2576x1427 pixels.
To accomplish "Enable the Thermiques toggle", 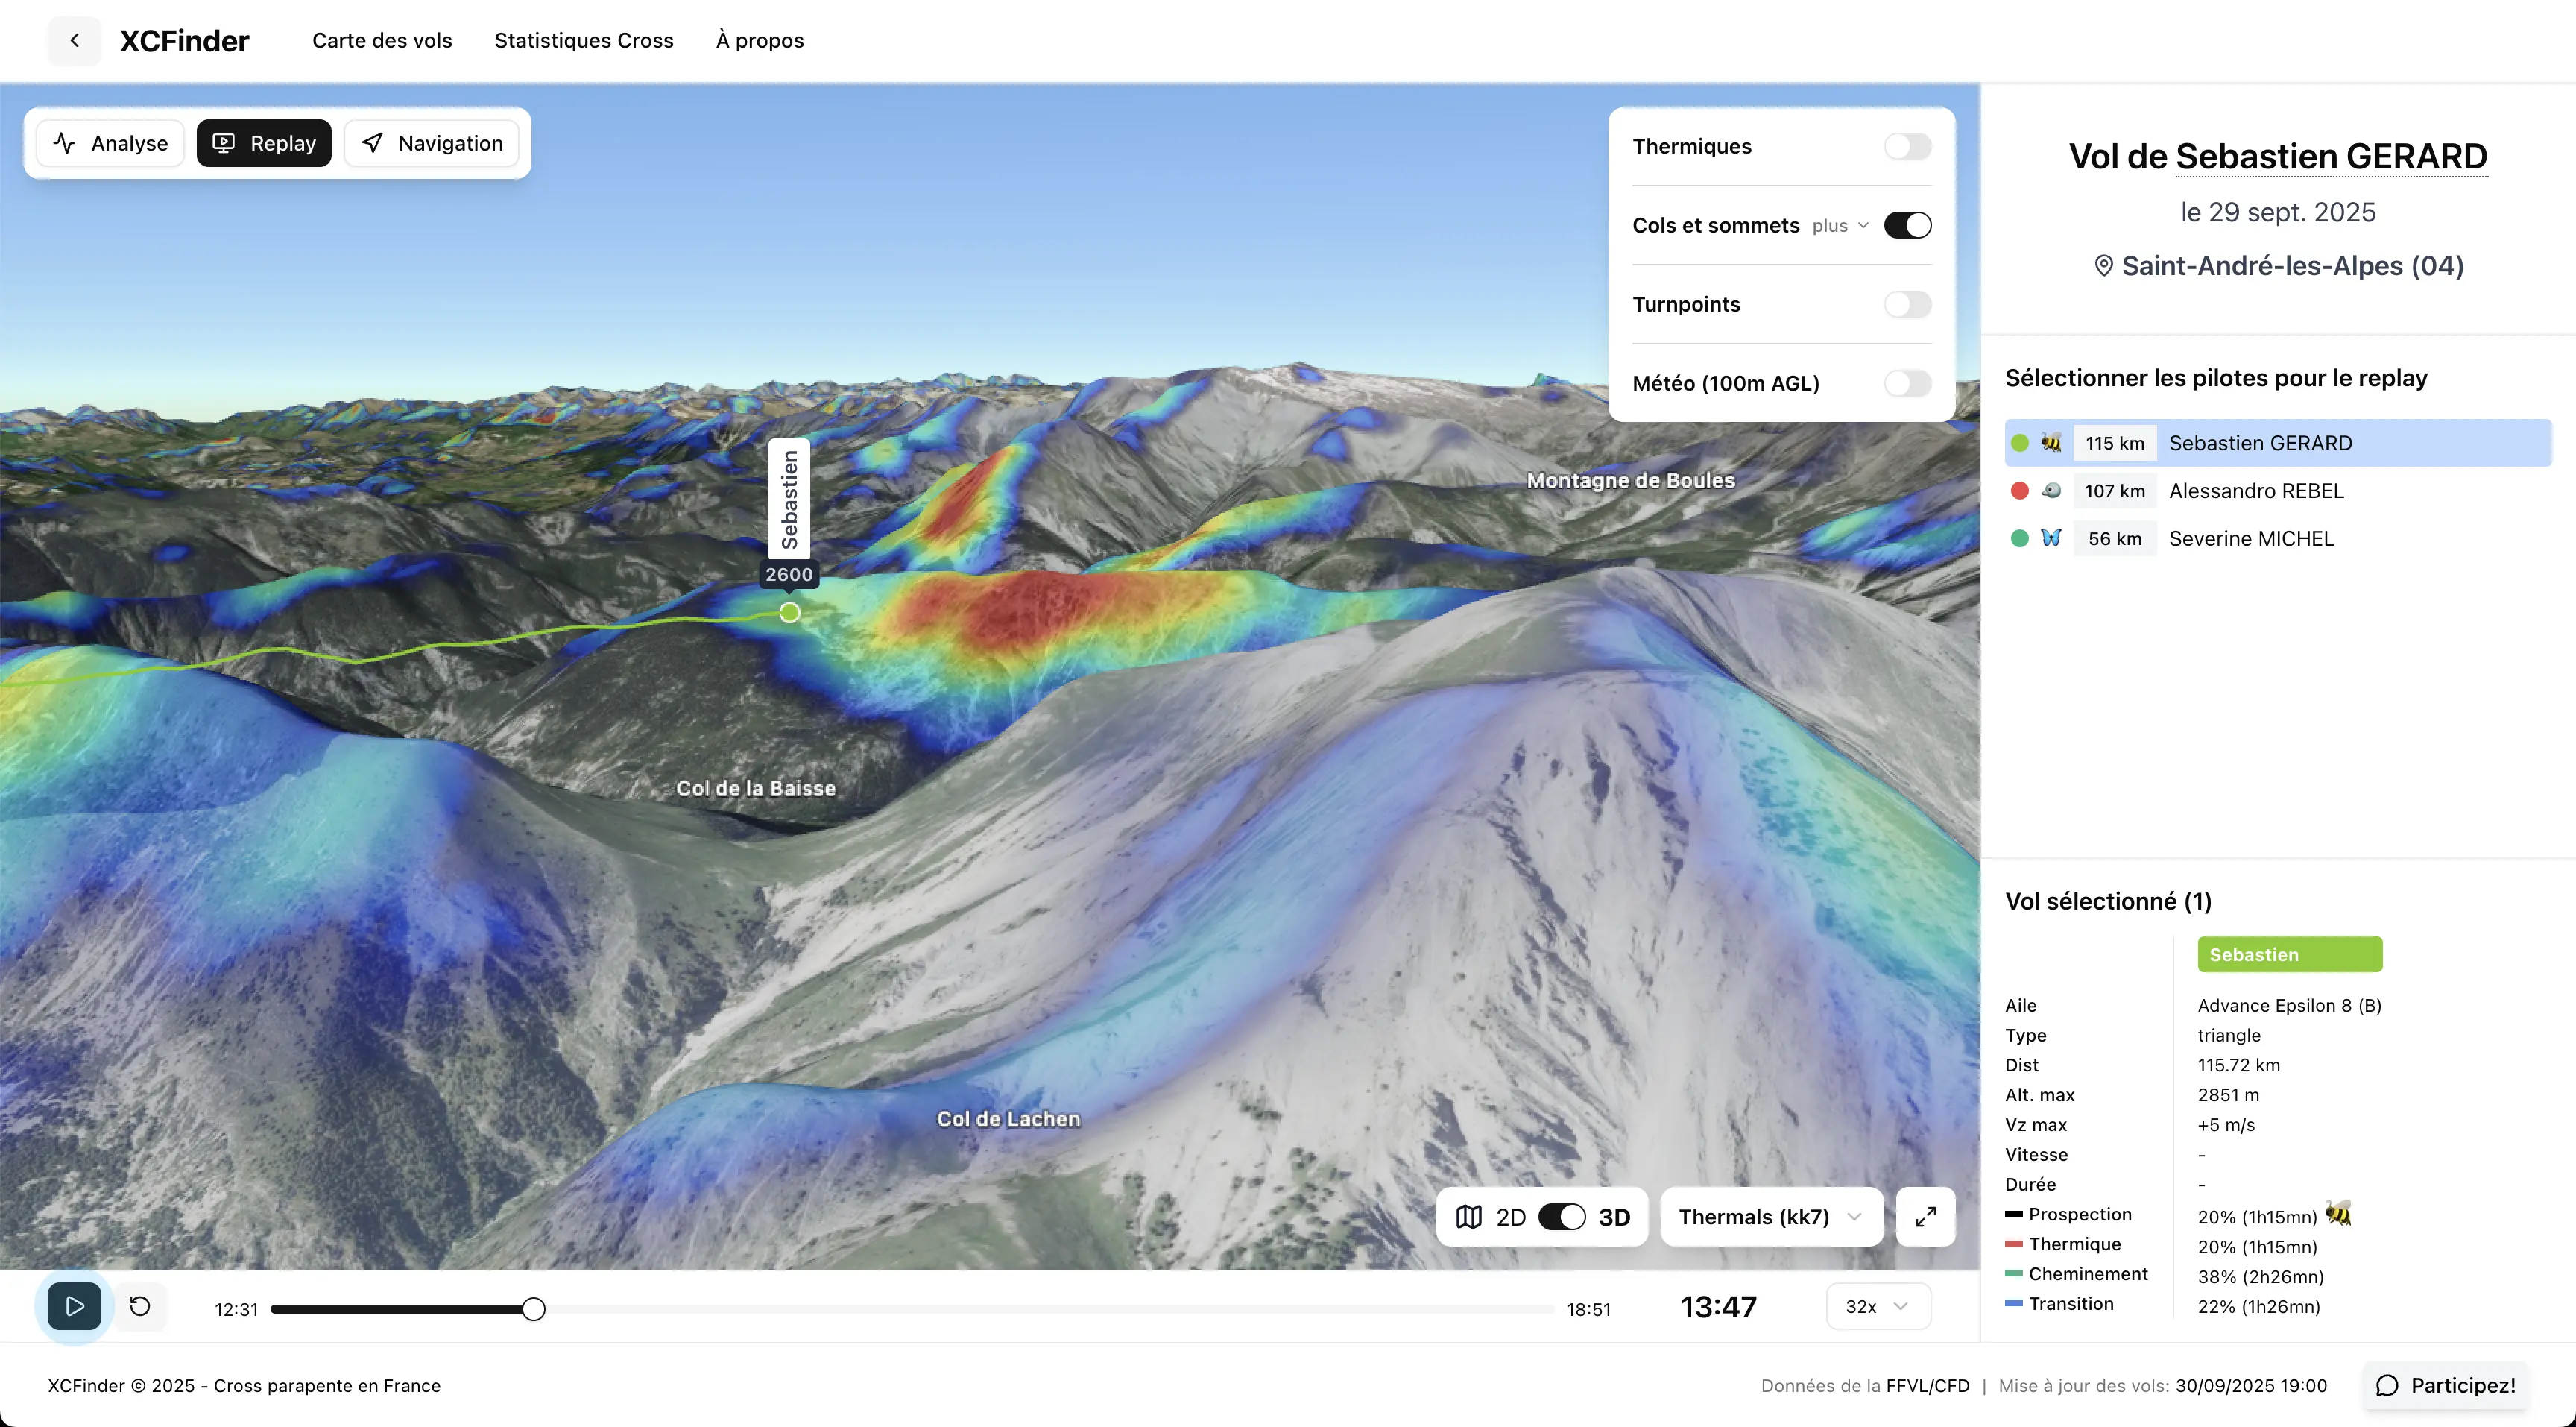I will point(1907,147).
